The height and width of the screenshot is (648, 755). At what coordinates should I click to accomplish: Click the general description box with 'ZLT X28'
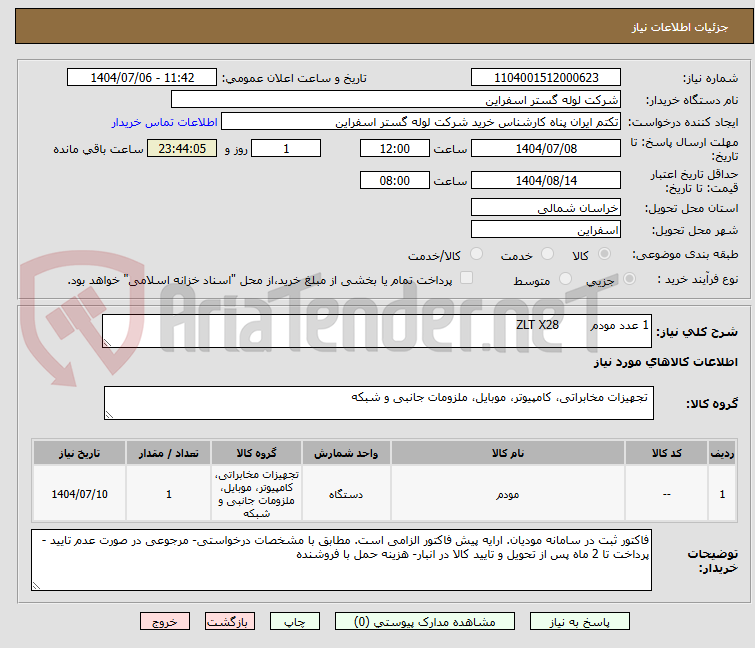tap(377, 331)
